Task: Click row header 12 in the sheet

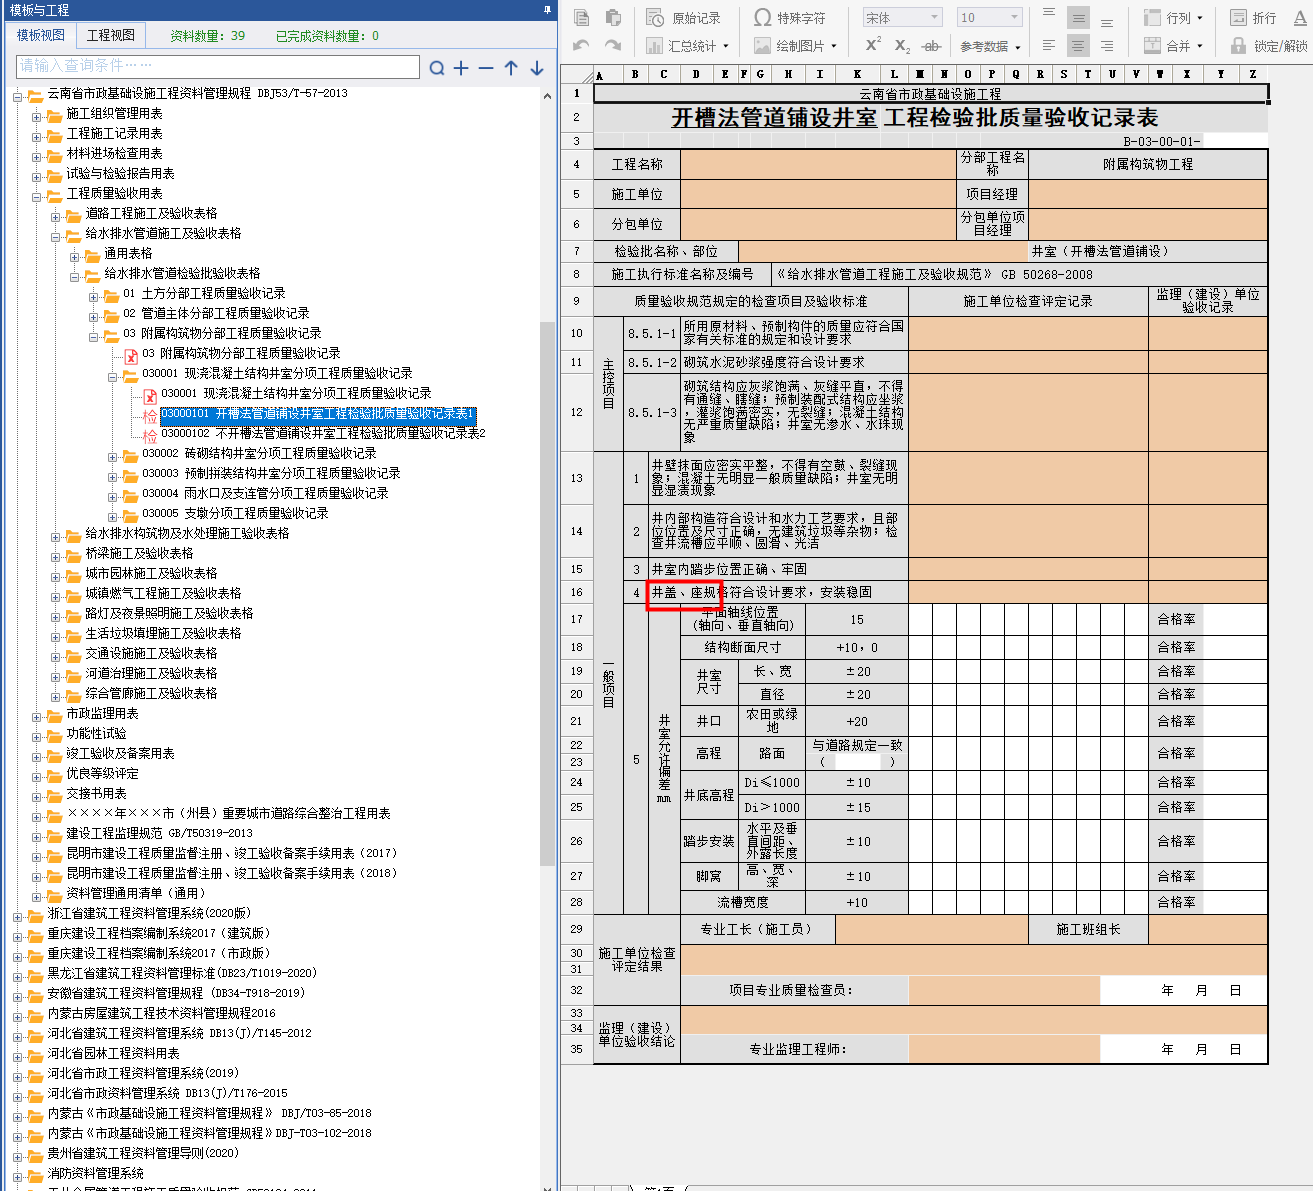Action: tap(576, 412)
